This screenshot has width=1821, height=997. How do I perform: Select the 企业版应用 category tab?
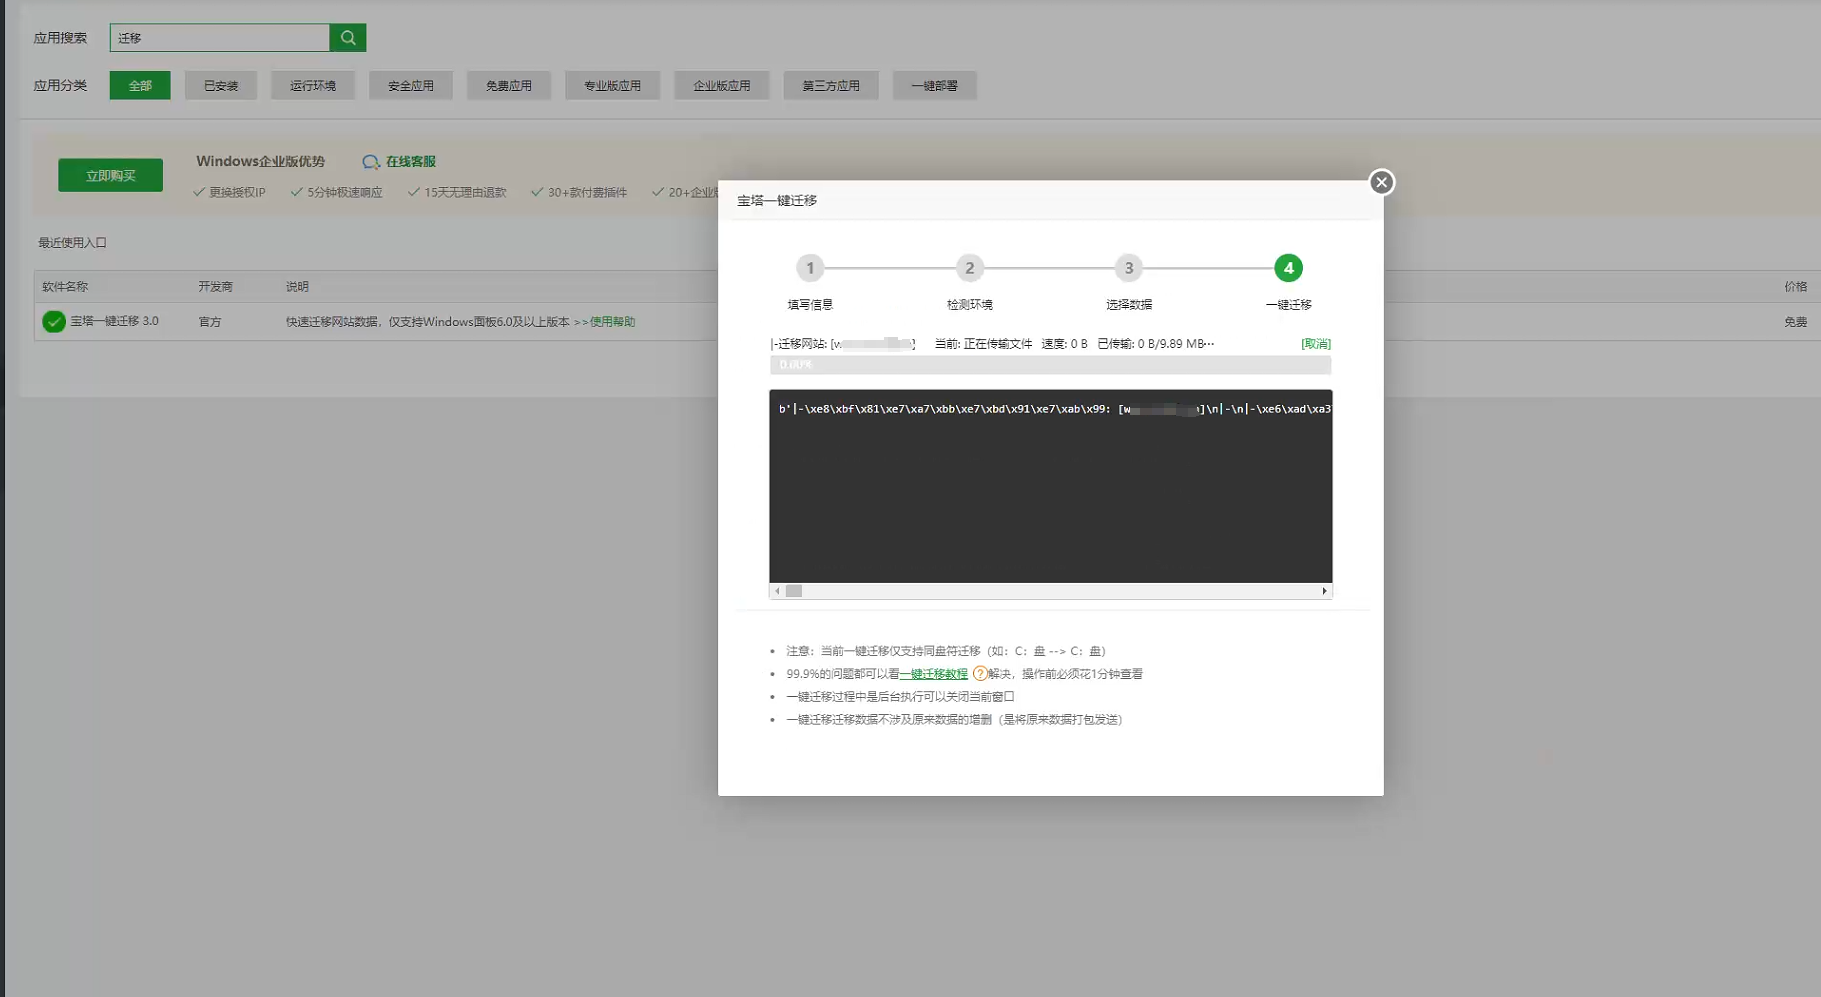(x=722, y=86)
